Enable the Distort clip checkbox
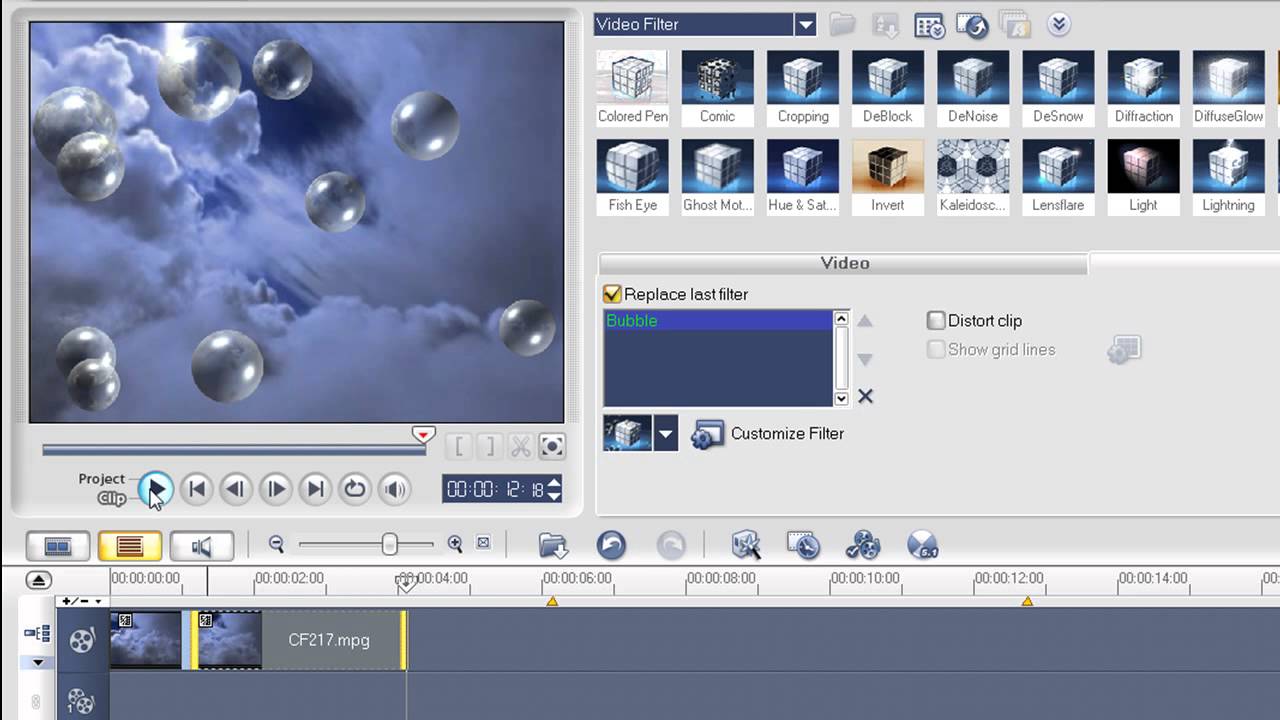 pos(936,320)
